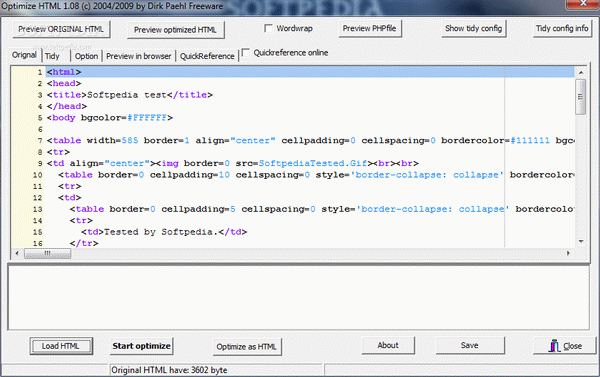600x377 pixels.
Task: Click the table width=585 line
Action: coord(310,140)
